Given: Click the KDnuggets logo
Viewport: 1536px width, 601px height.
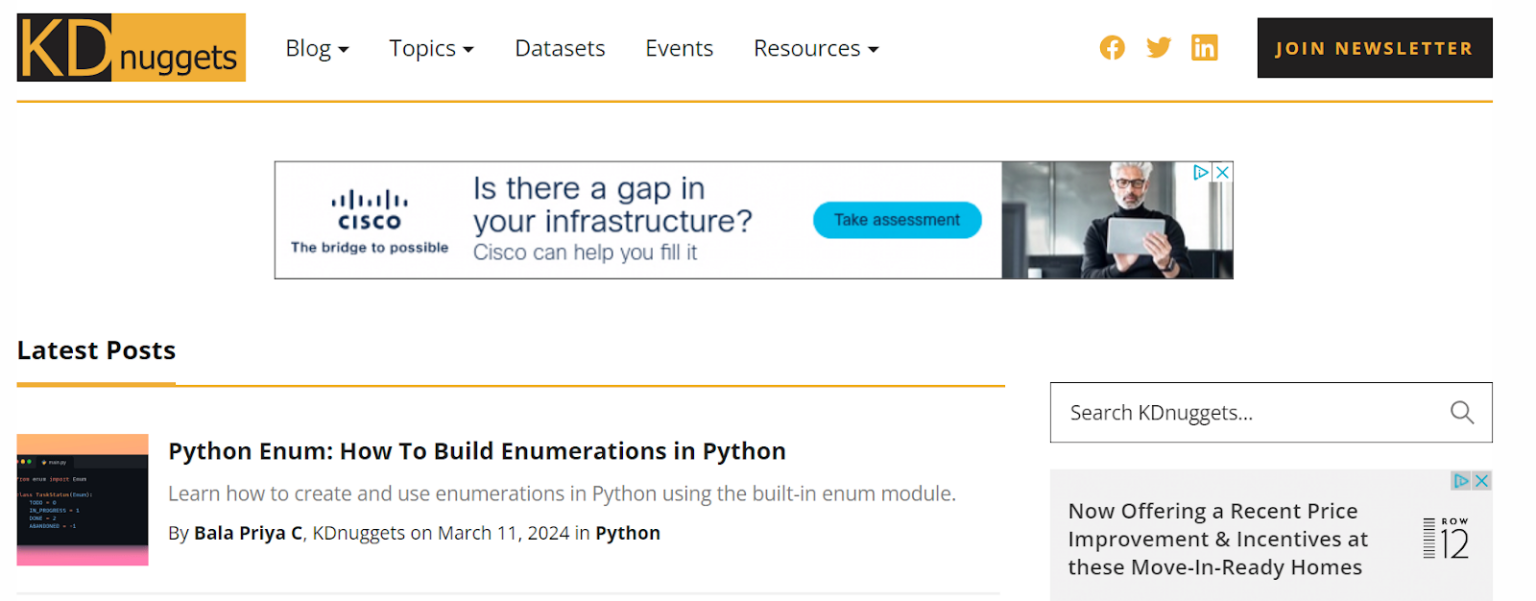Looking at the screenshot, I should coord(130,47).
